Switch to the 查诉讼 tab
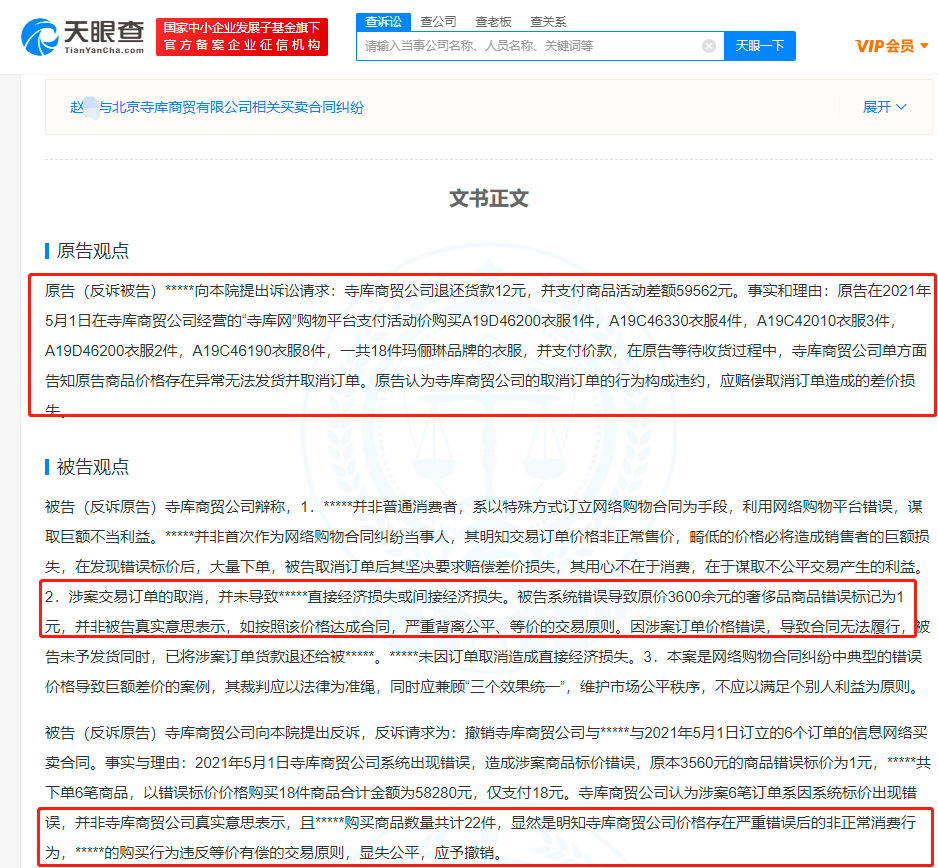This screenshot has height=868, width=938. [x=383, y=22]
